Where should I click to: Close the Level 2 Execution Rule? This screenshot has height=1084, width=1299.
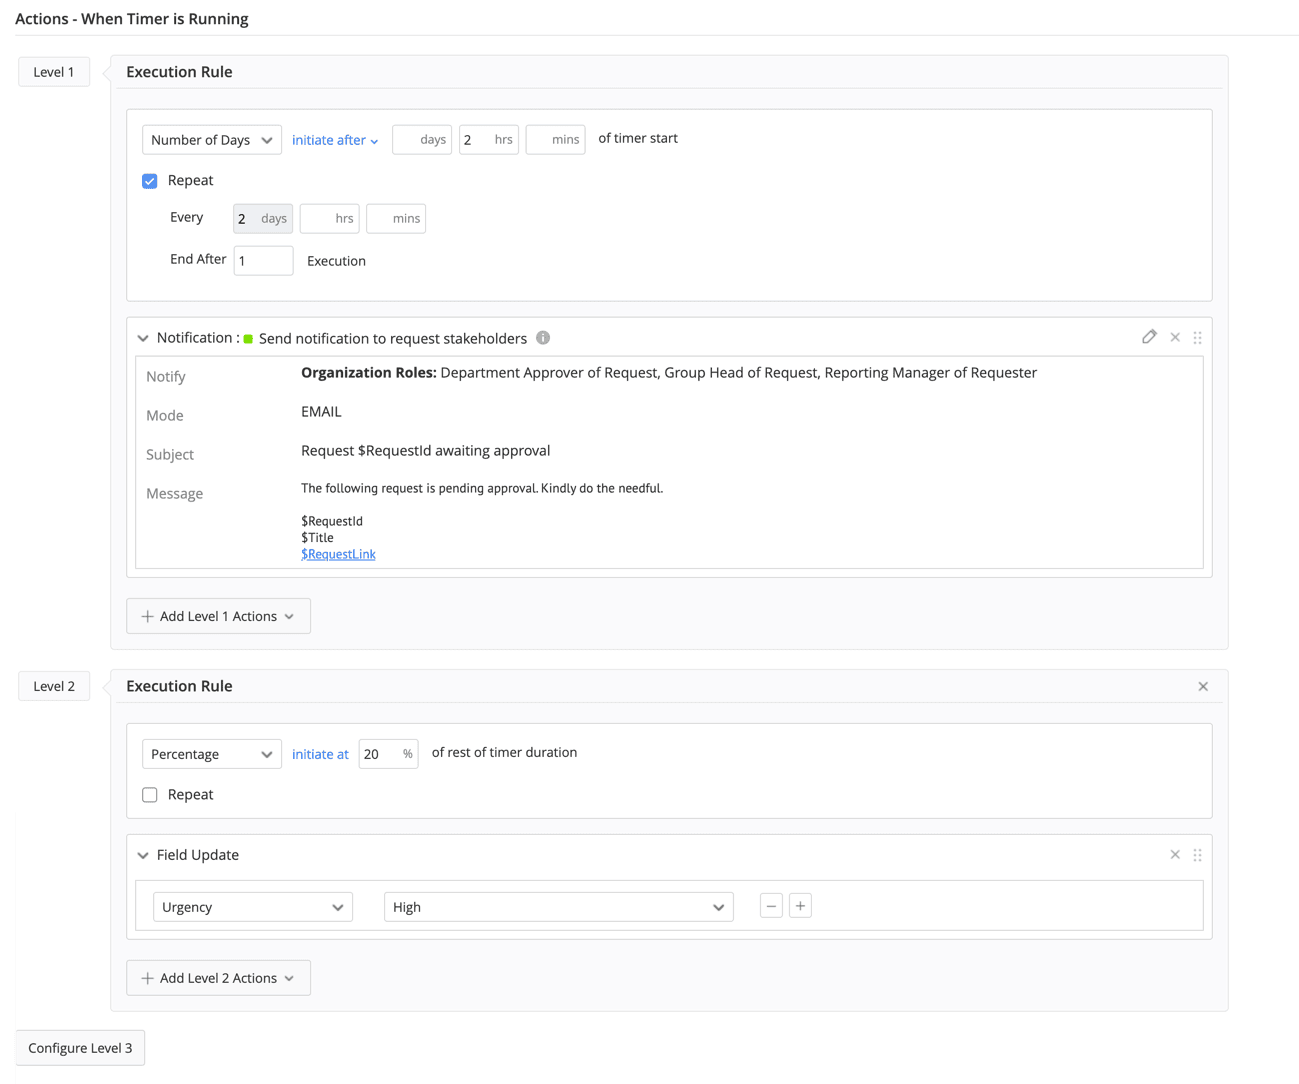click(1203, 686)
